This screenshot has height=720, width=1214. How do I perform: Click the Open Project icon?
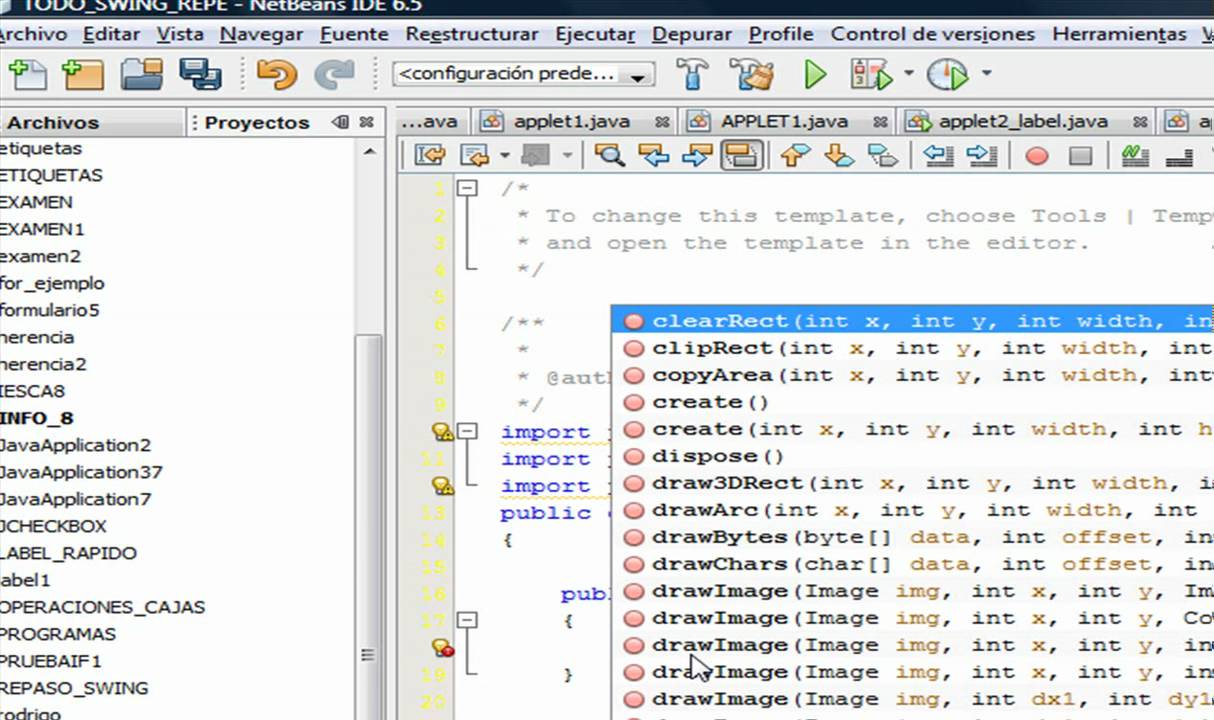[x=141, y=75]
